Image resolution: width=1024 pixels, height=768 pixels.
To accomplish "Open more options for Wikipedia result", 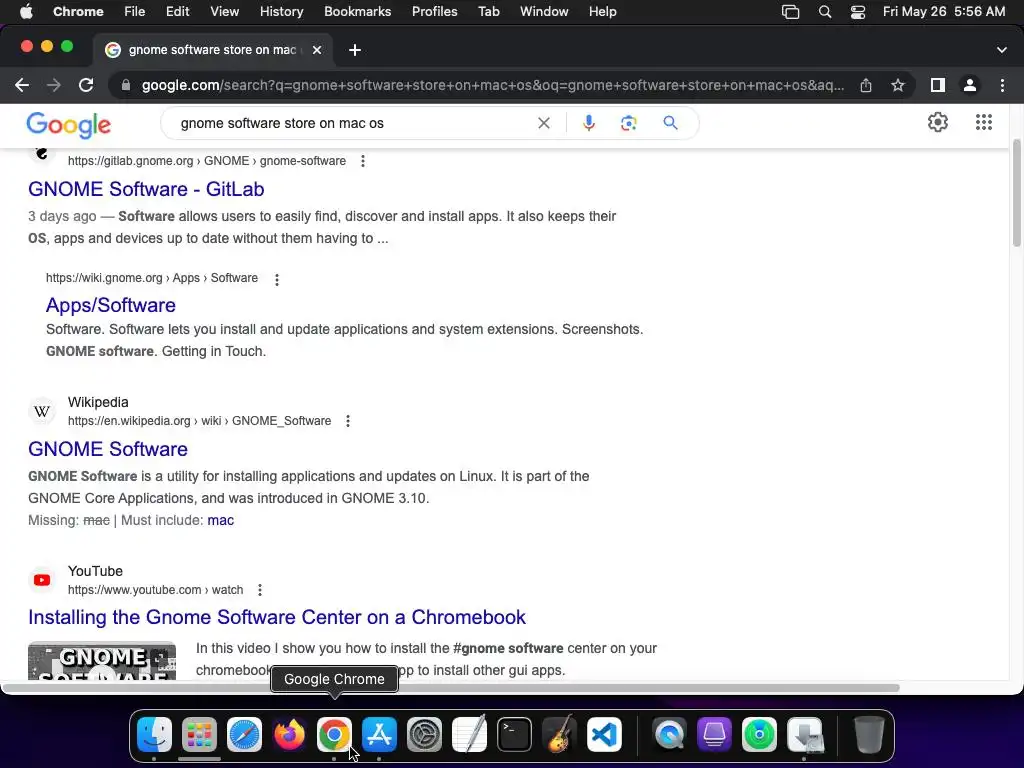I will point(348,421).
